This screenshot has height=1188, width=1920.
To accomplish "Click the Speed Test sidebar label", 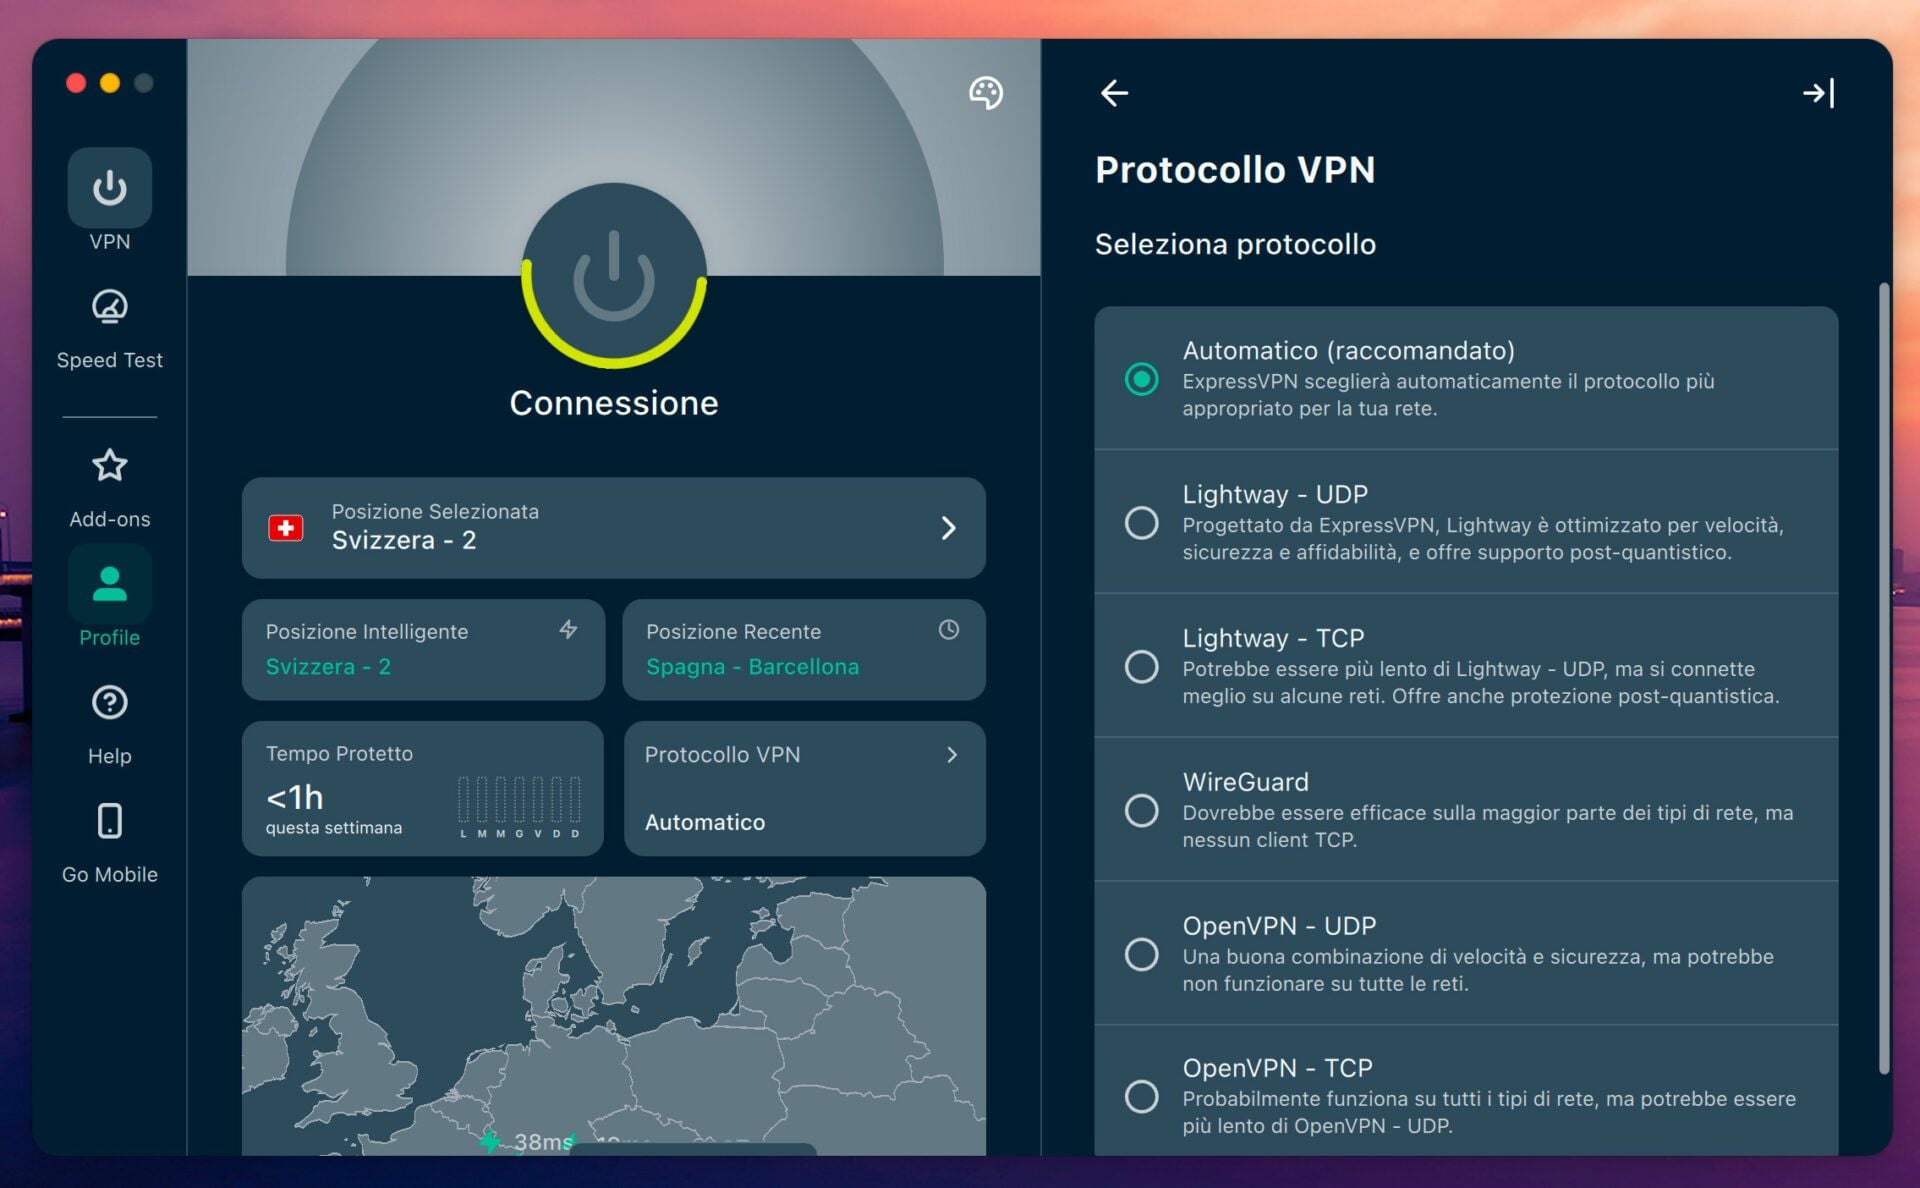I will [x=110, y=360].
